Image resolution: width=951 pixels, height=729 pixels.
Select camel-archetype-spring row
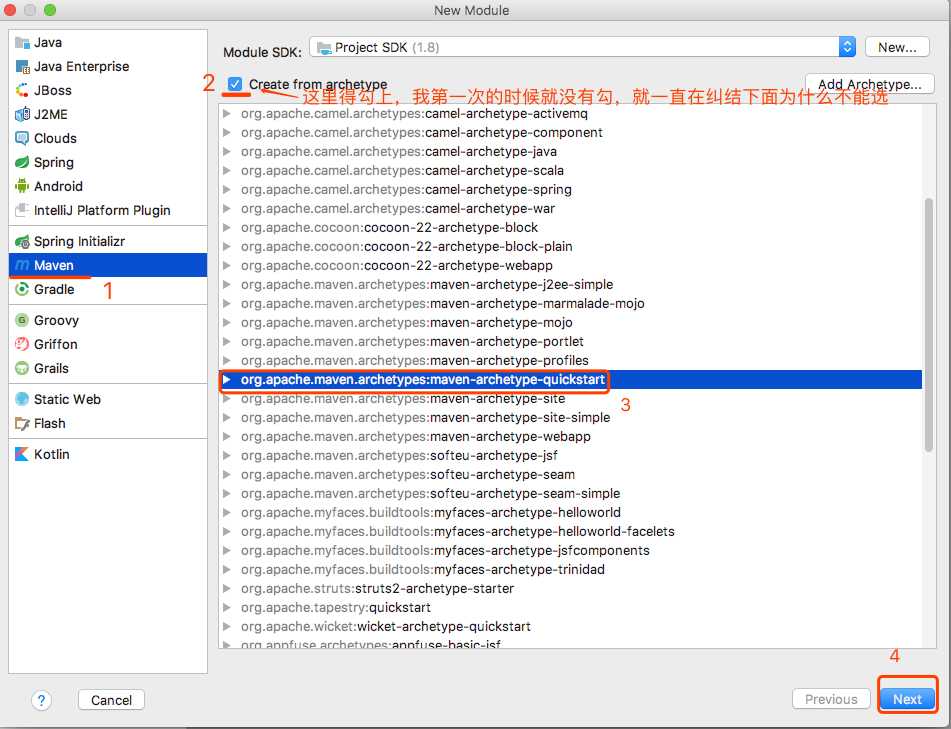coord(570,189)
